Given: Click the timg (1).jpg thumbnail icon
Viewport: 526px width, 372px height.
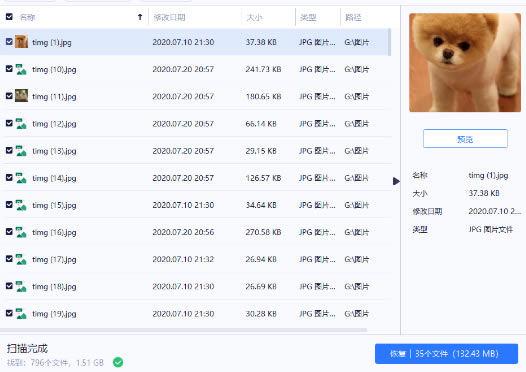Looking at the screenshot, I should click(21, 42).
